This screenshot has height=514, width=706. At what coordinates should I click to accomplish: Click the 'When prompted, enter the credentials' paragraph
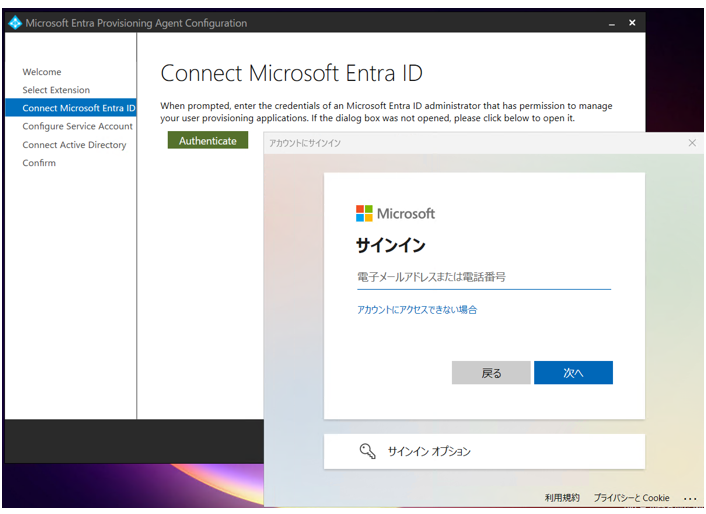pos(386,112)
